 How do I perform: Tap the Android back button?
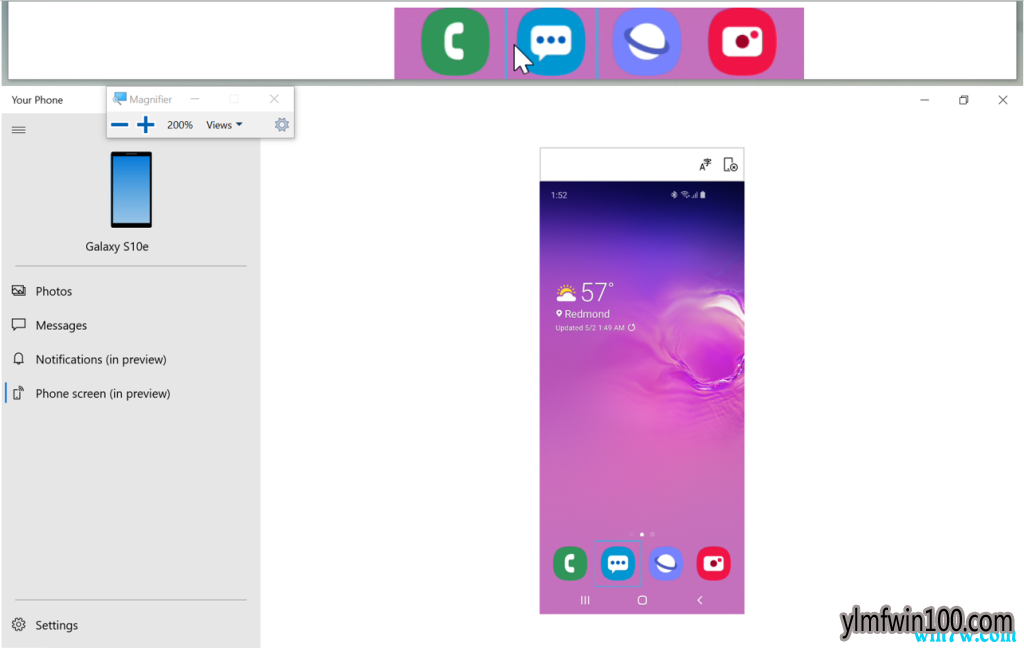pyautogui.click(x=699, y=600)
